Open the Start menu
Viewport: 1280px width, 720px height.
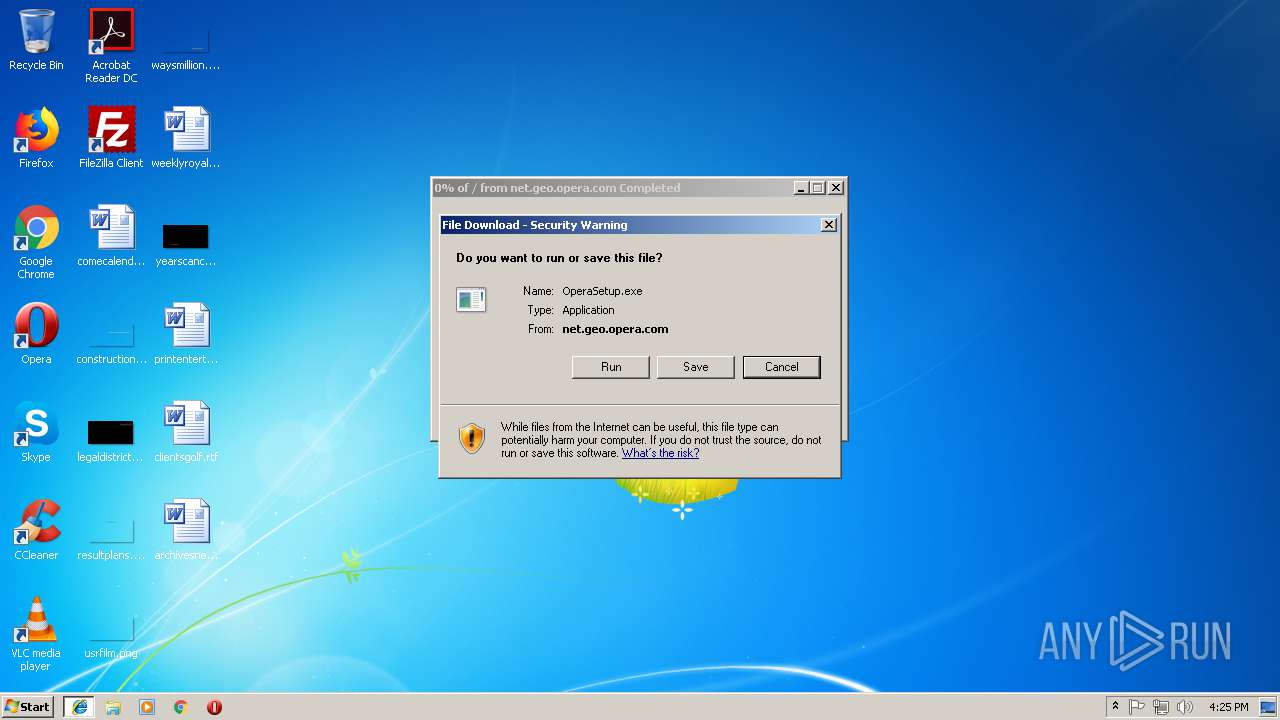point(28,707)
